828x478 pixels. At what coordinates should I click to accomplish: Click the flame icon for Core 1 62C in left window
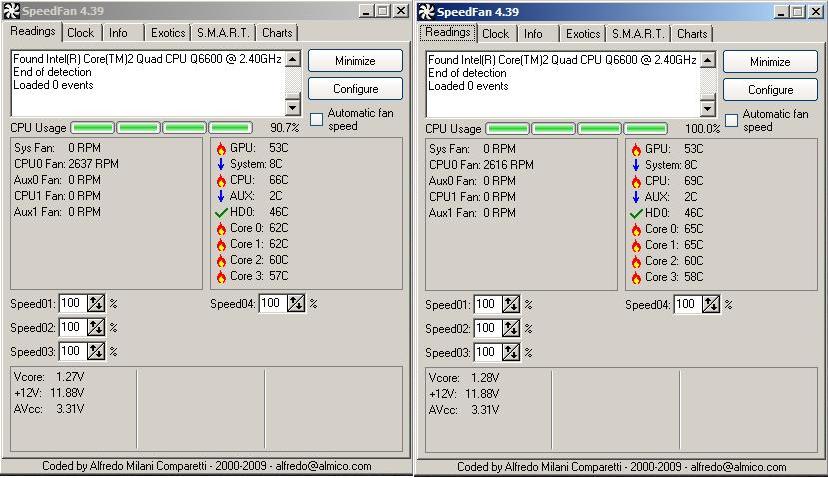pos(221,245)
